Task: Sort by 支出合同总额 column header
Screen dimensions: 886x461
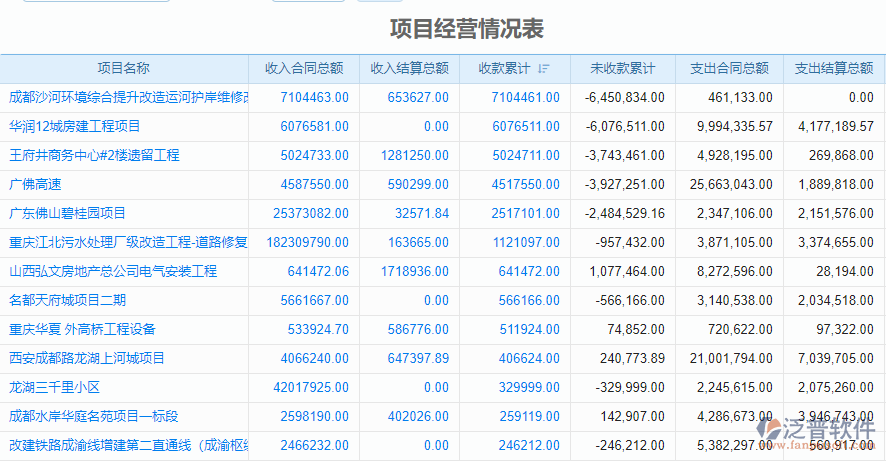Action: [x=729, y=68]
